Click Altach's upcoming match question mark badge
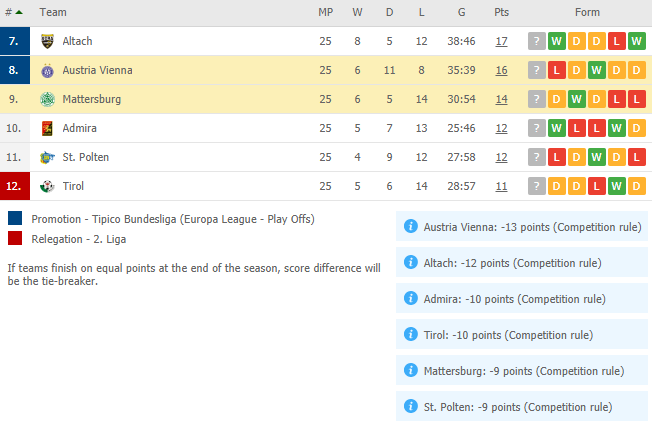Viewport: 652px width, 429px height. pyautogui.click(x=537, y=41)
